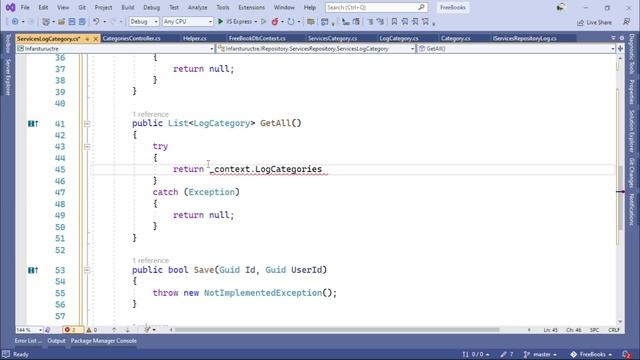Viewport: 640px width, 360px height.
Task: Click the Redo icon
Action: tap(113, 22)
